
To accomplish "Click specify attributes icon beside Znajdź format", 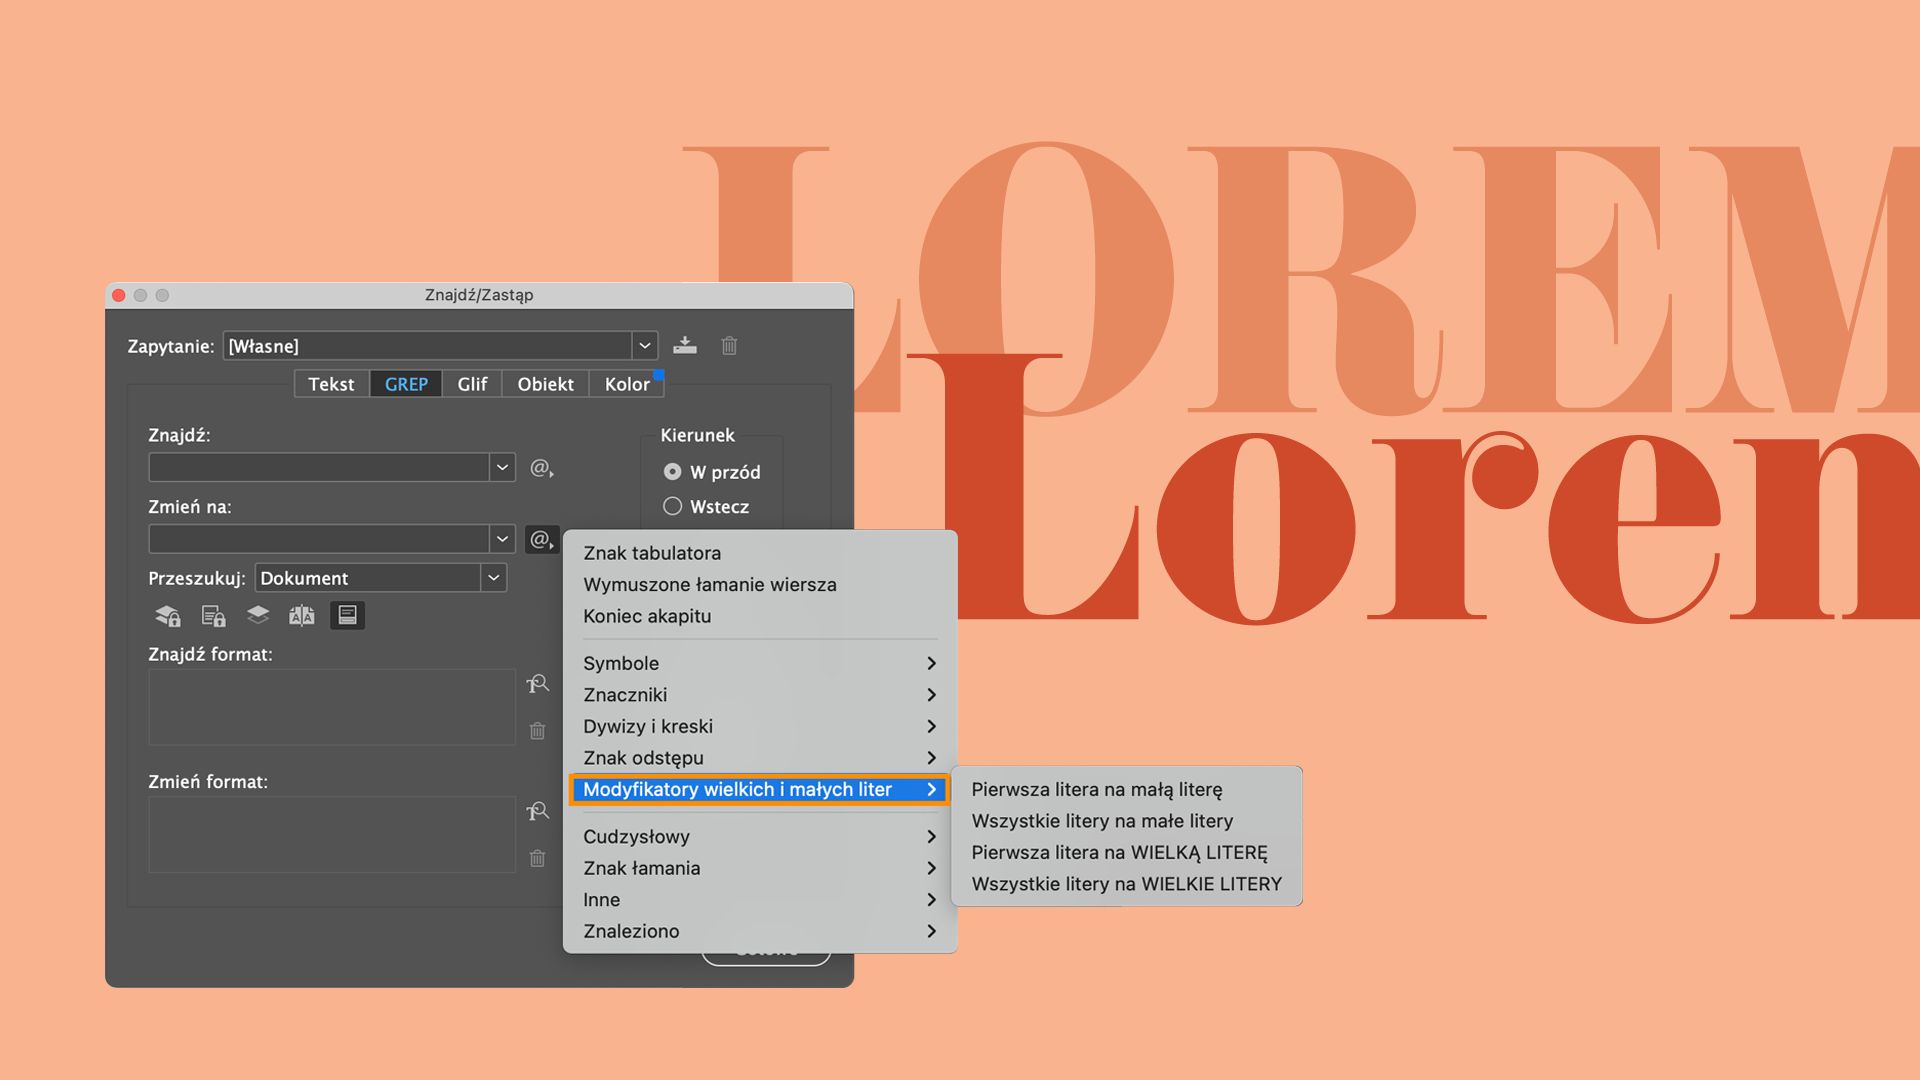I will pyautogui.click(x=538, y=685).
